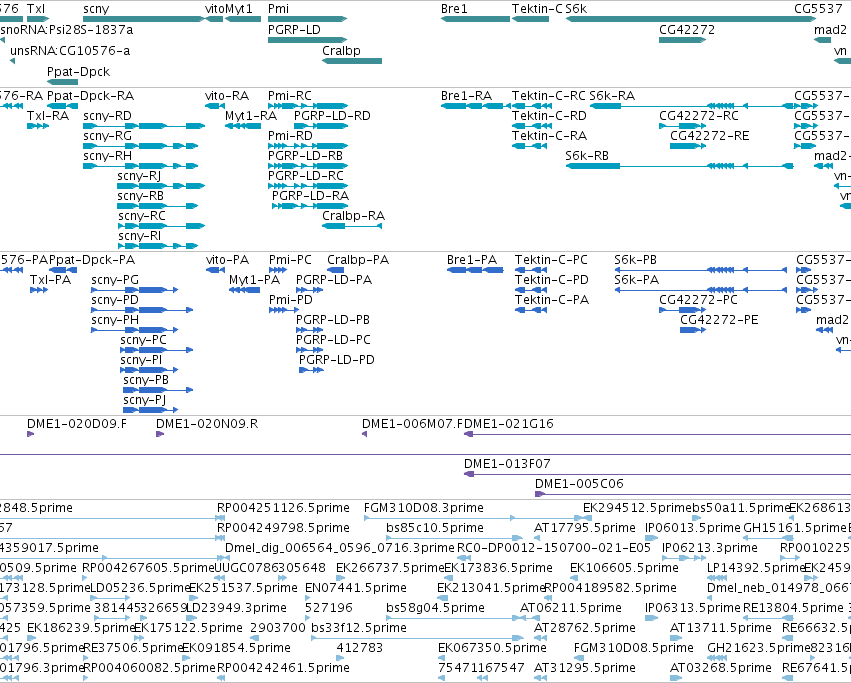Click protein scny-PH
The image size is (851, 683).
tap(135, 330)
